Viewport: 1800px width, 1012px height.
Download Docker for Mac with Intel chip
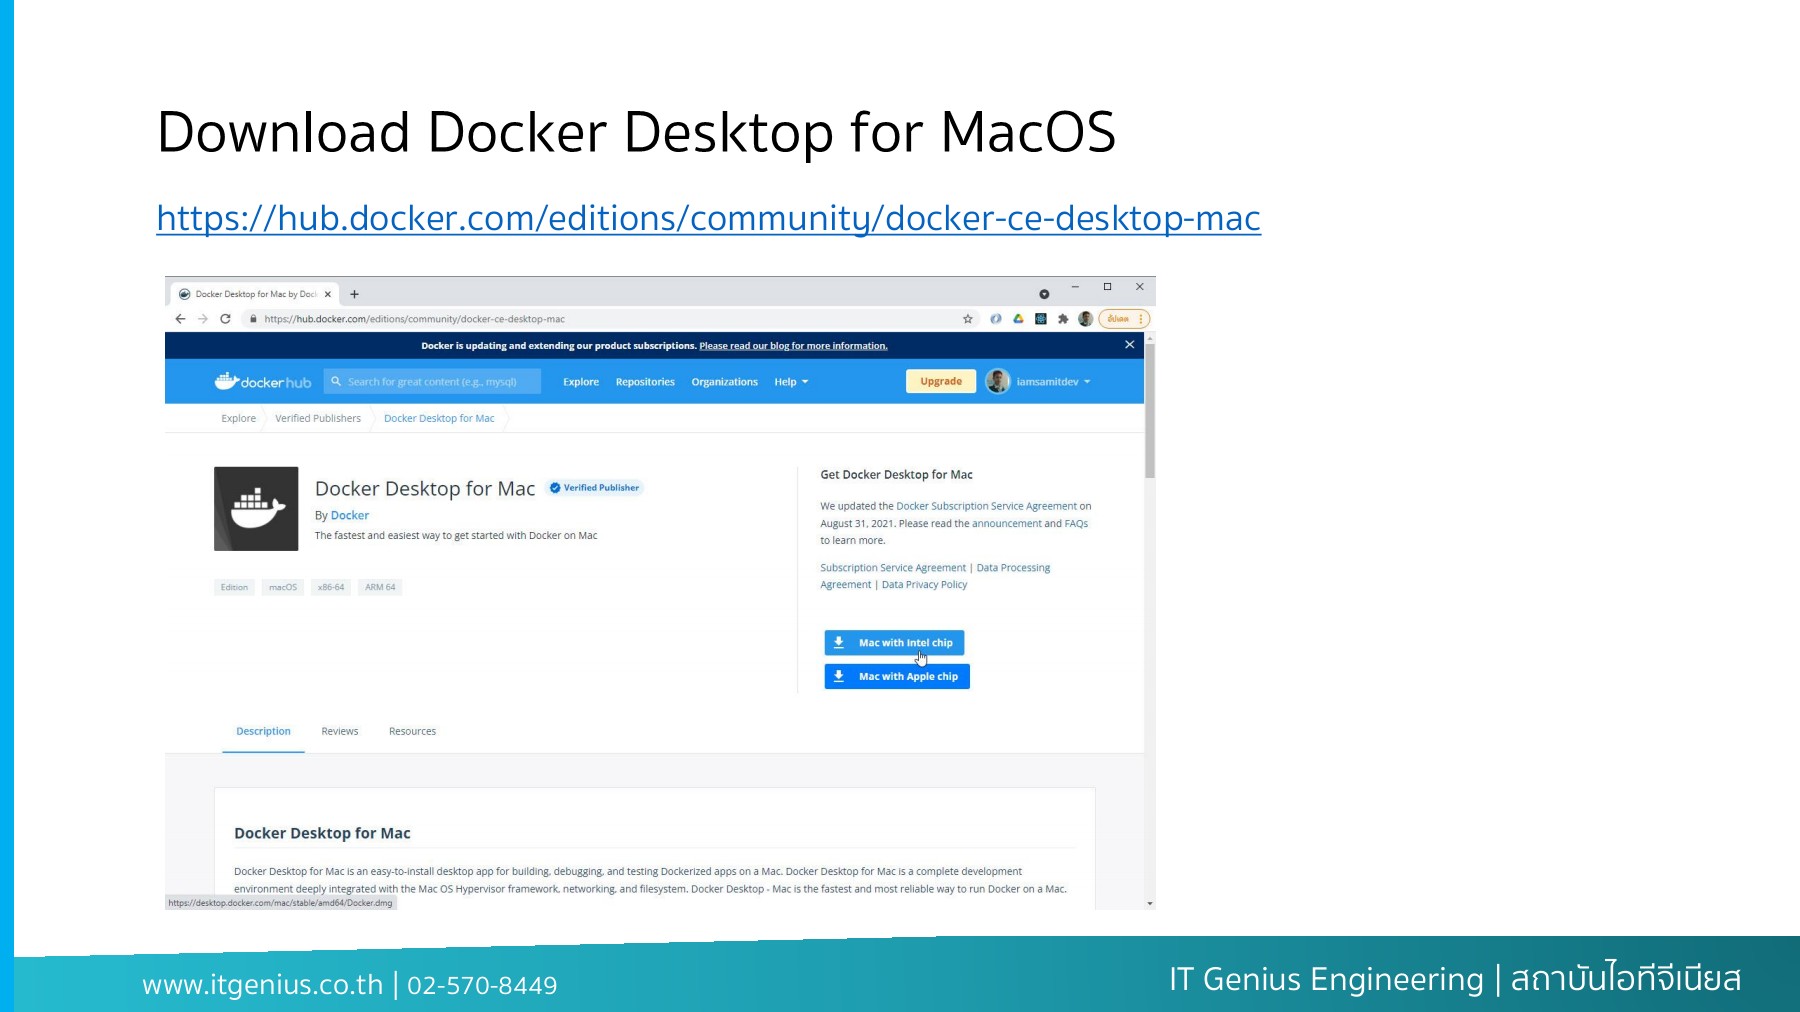pos(894,643)
